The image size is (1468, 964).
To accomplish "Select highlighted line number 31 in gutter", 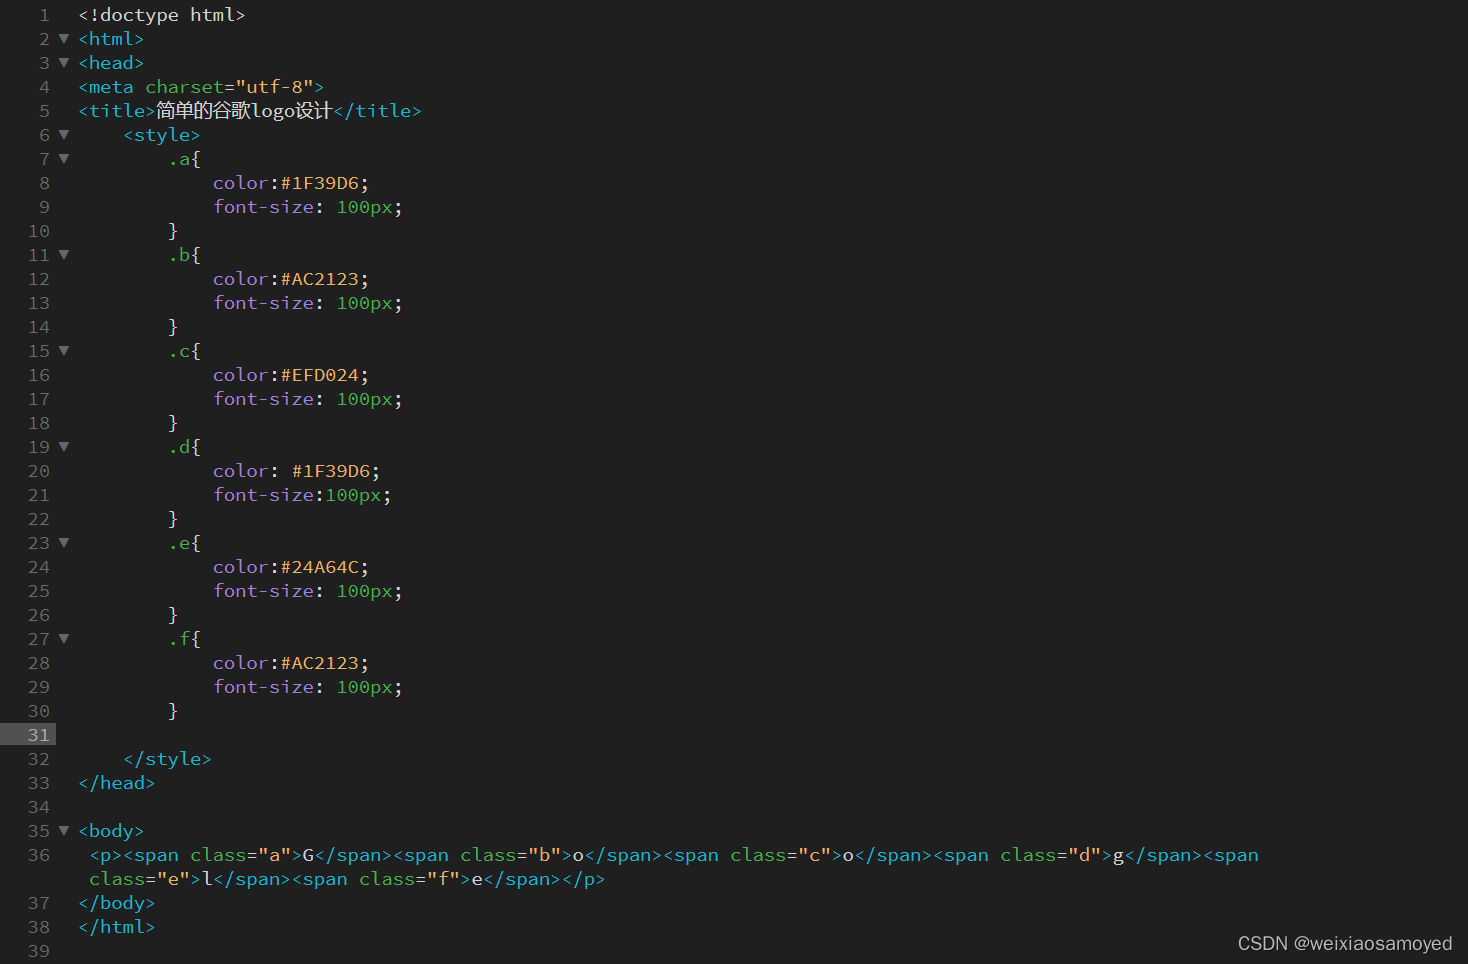I will [39, 735].
